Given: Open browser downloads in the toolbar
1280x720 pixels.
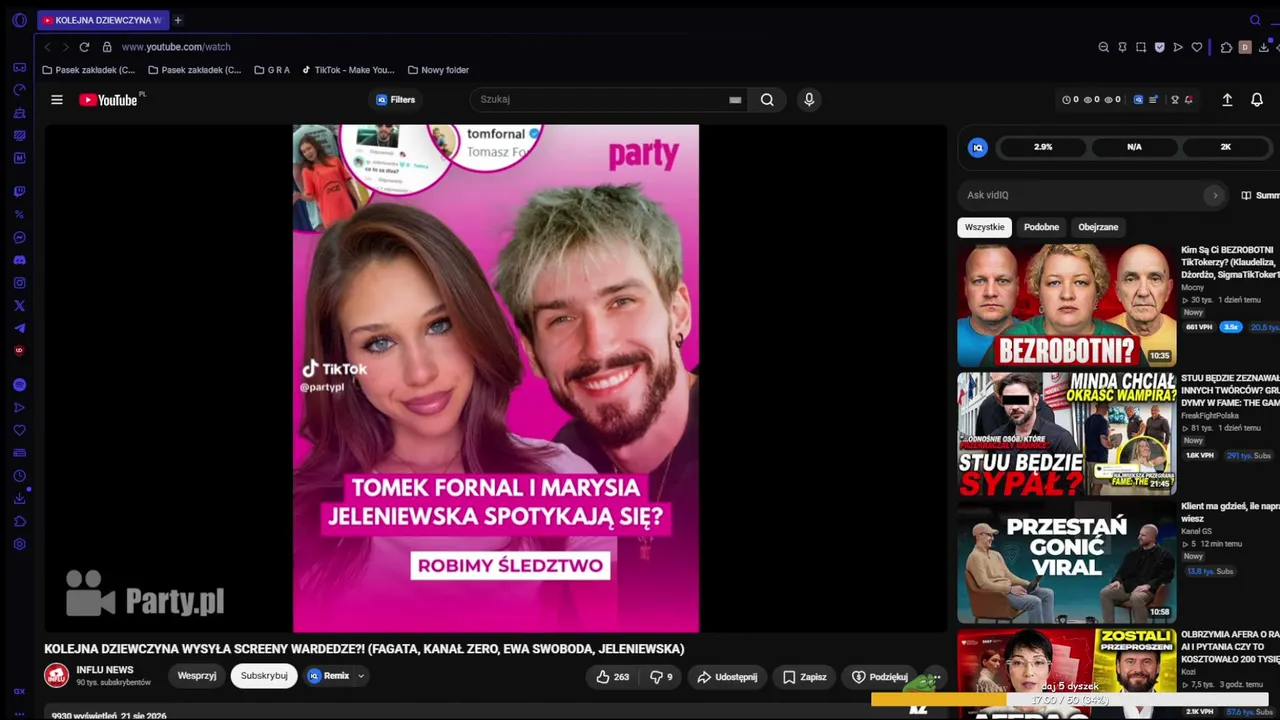Looking at the screenshot, I should (1264, 47).
